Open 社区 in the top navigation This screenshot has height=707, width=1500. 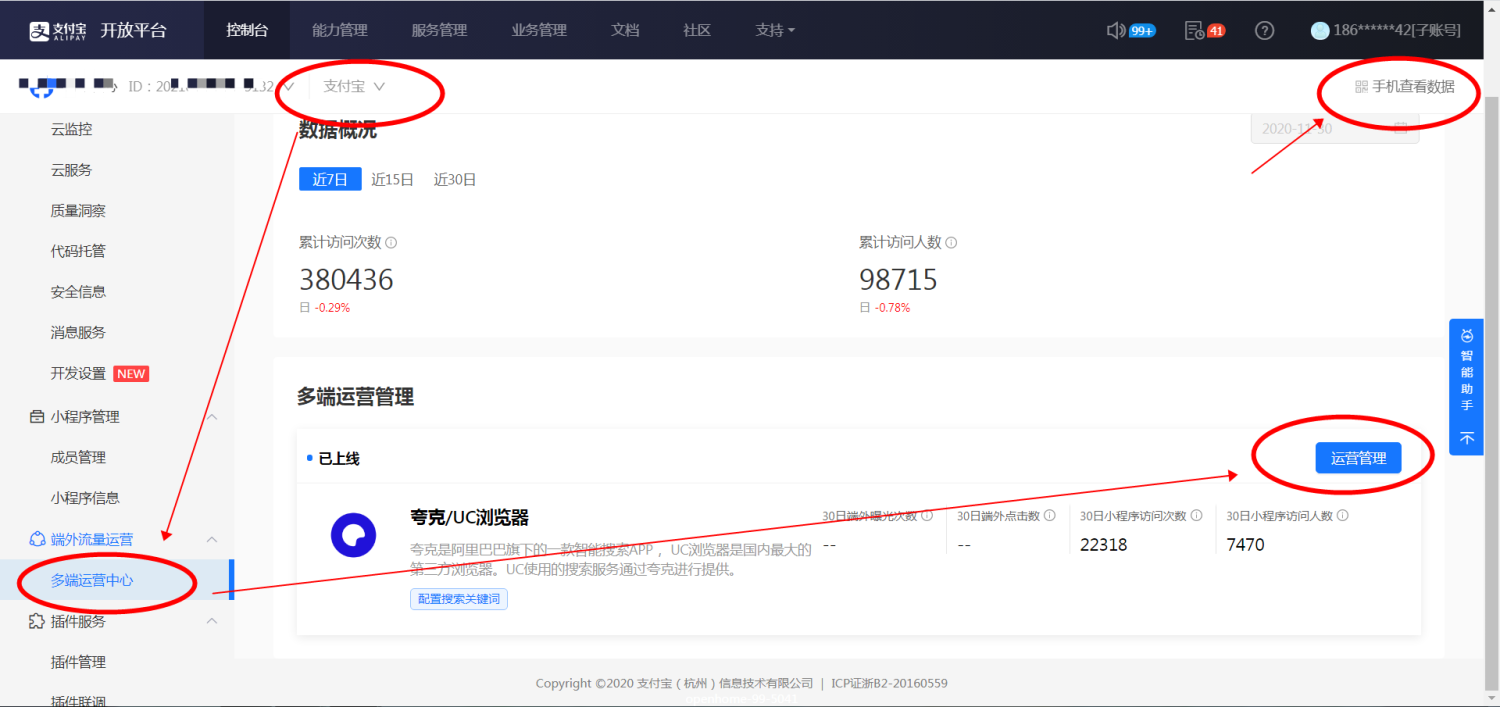pyautogui.click(x=697, y=30)
